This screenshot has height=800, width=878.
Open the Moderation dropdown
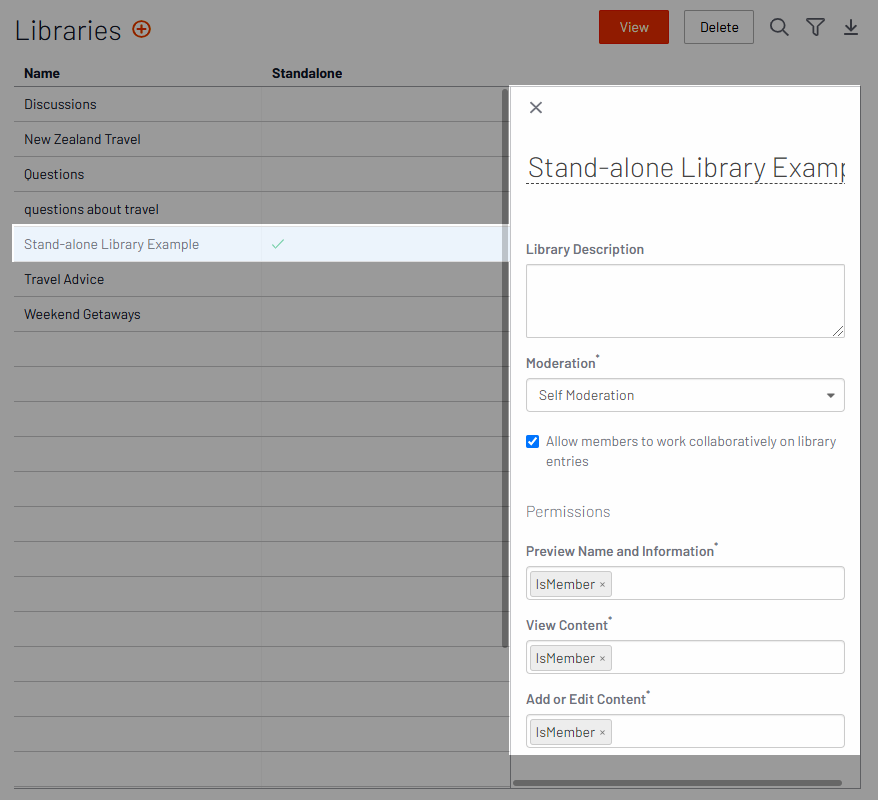pos(685,395)
